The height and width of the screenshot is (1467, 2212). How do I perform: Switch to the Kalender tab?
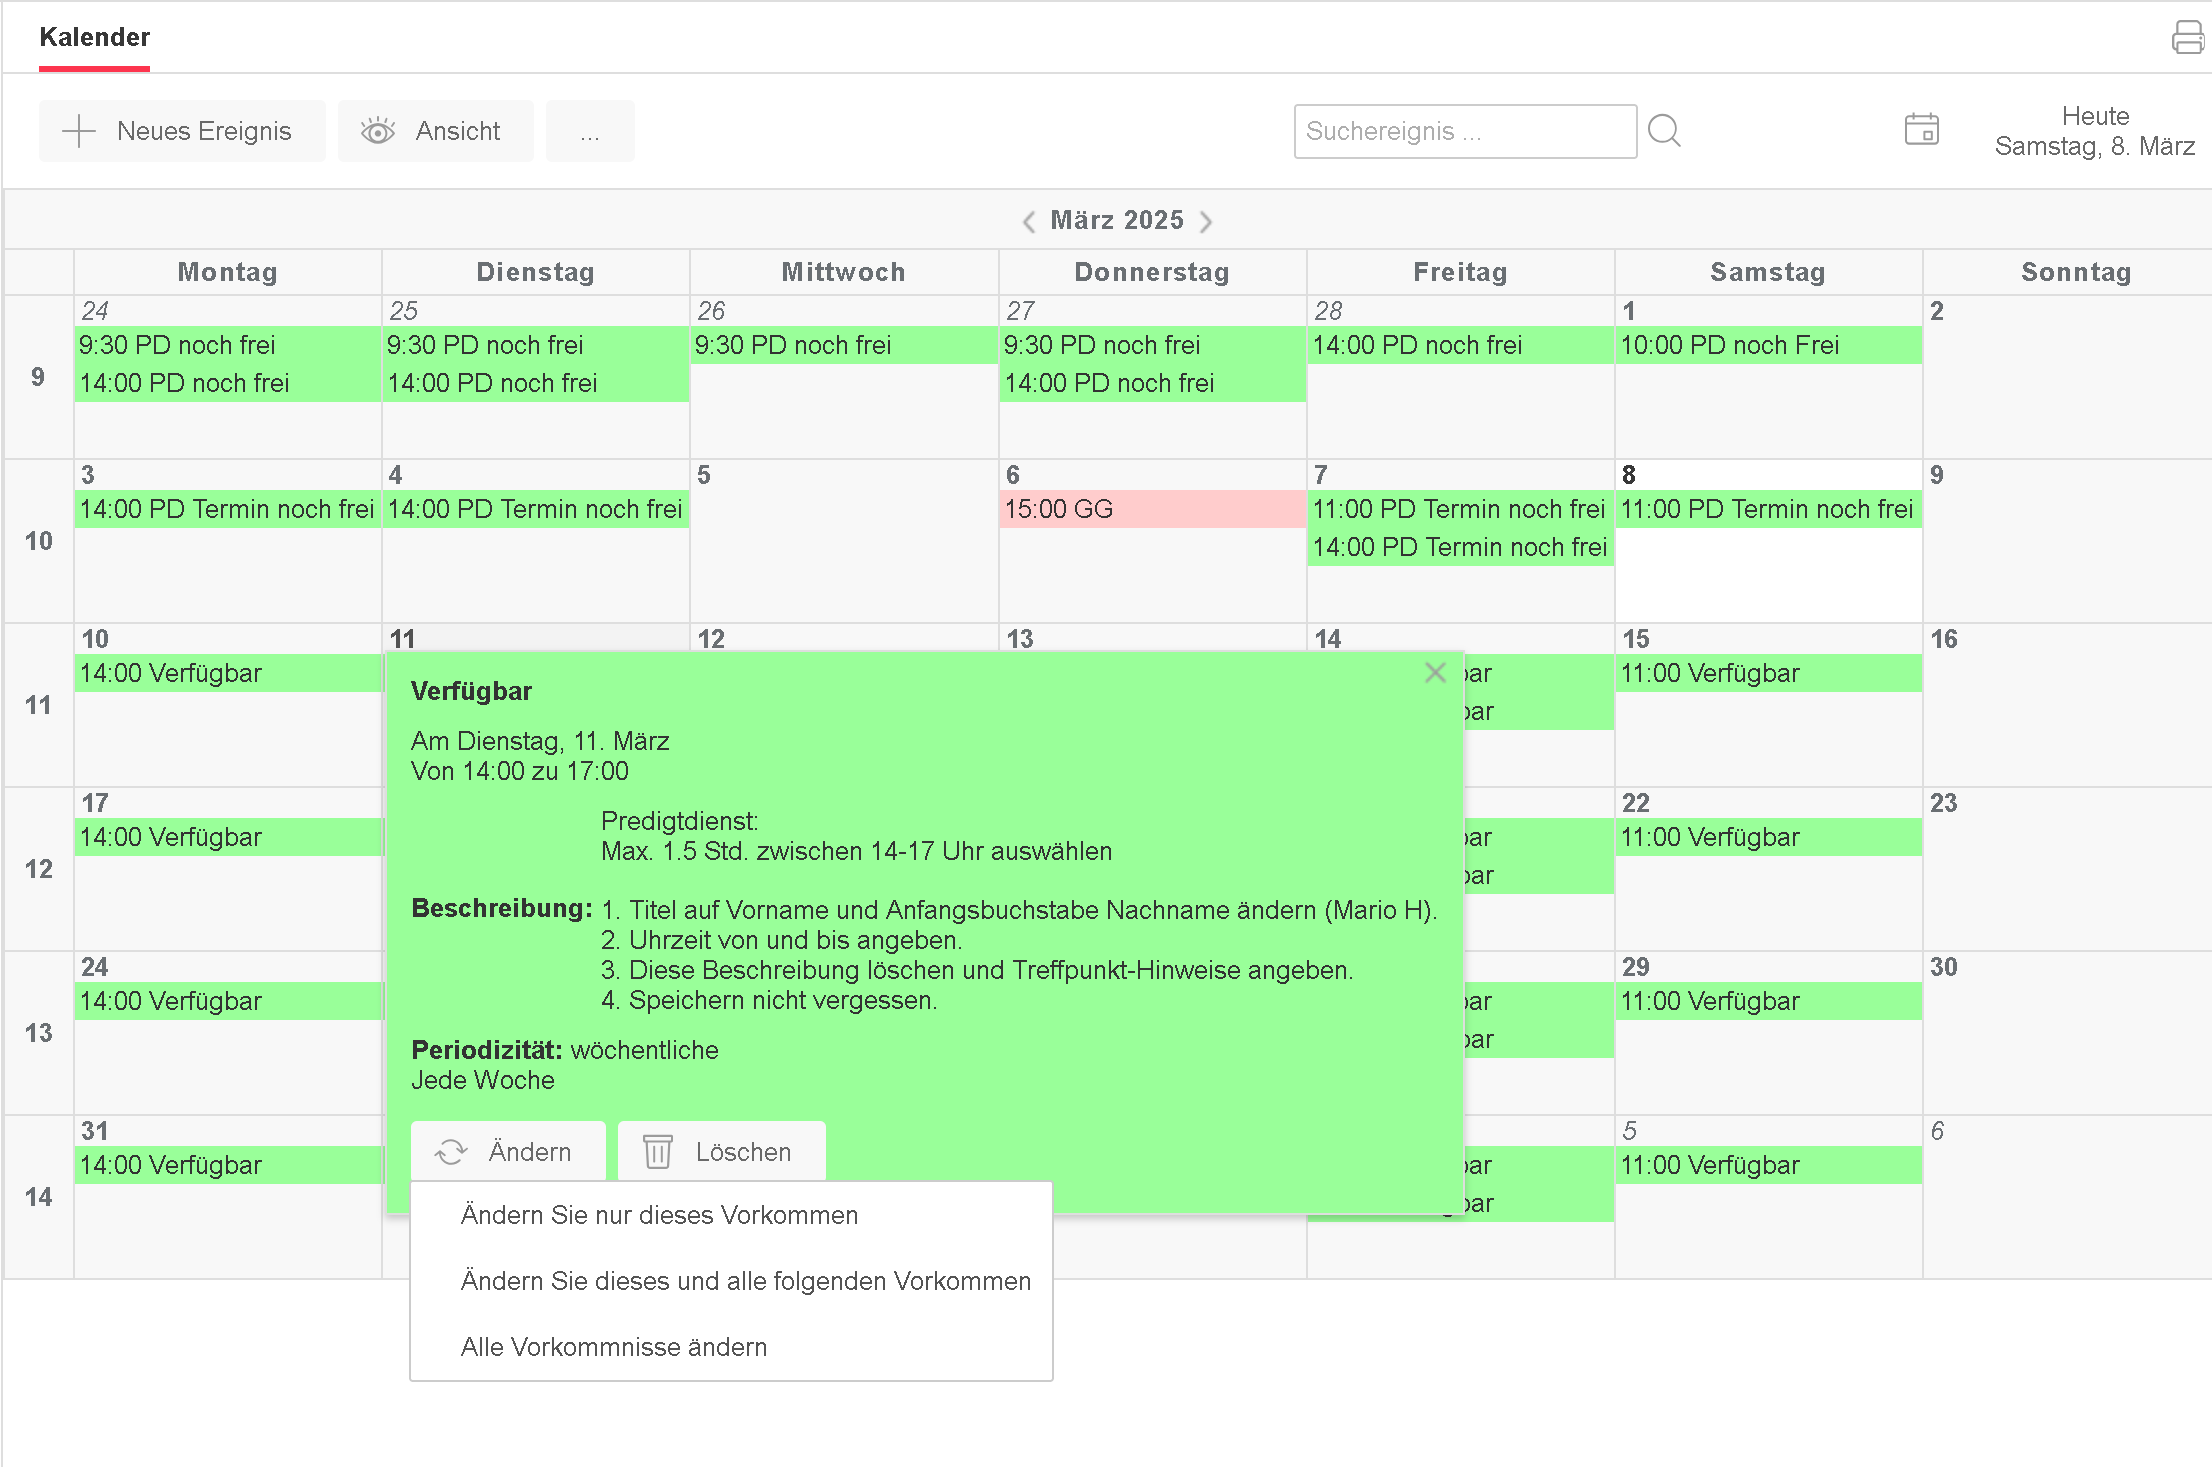(94, 38)
